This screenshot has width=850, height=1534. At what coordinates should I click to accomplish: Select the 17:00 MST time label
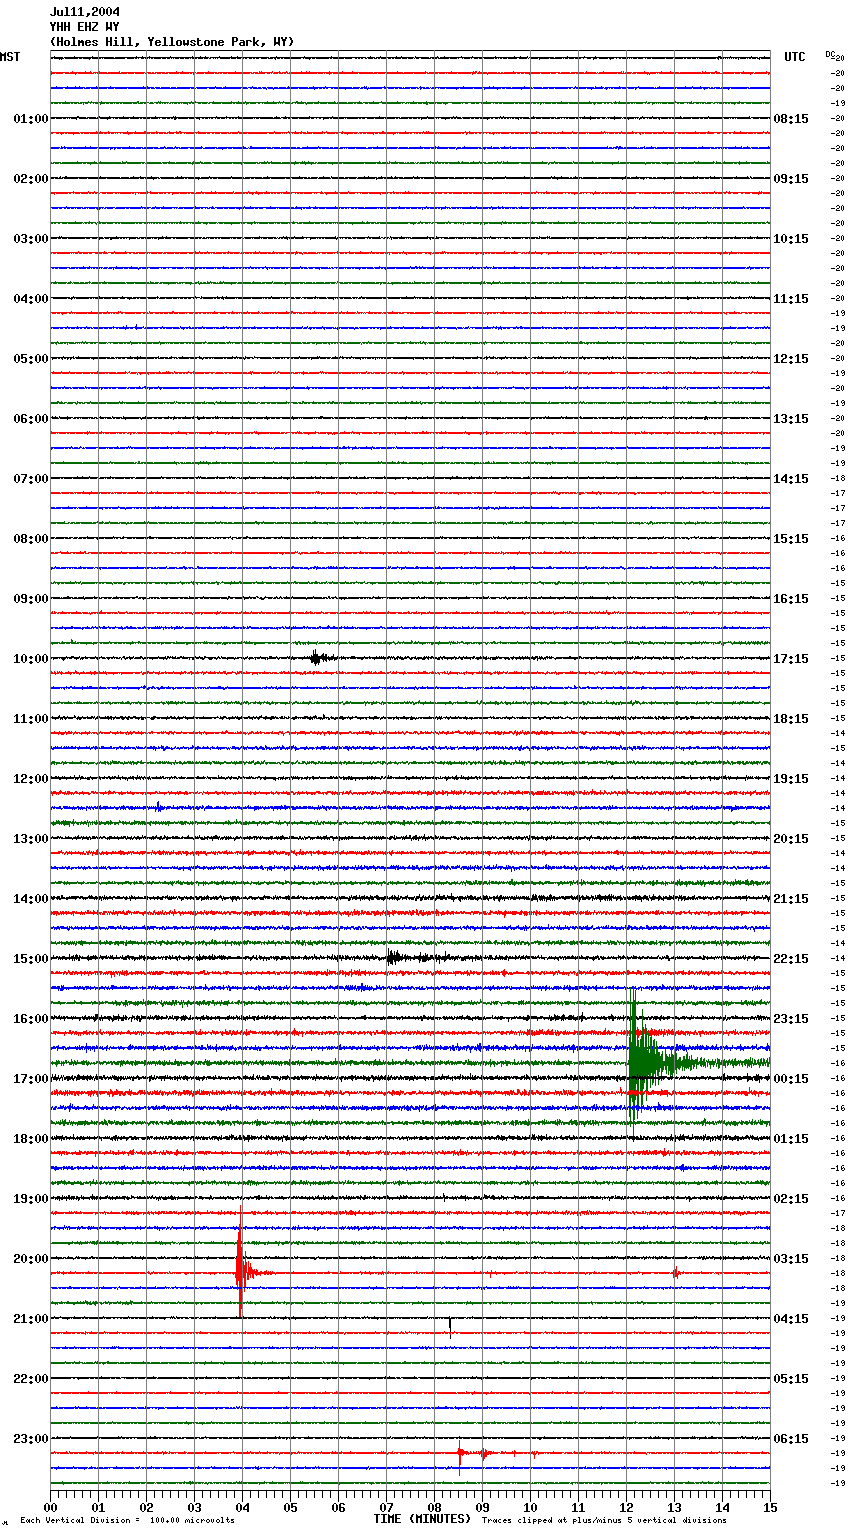pyautogui.click(x=30, y=1079)
